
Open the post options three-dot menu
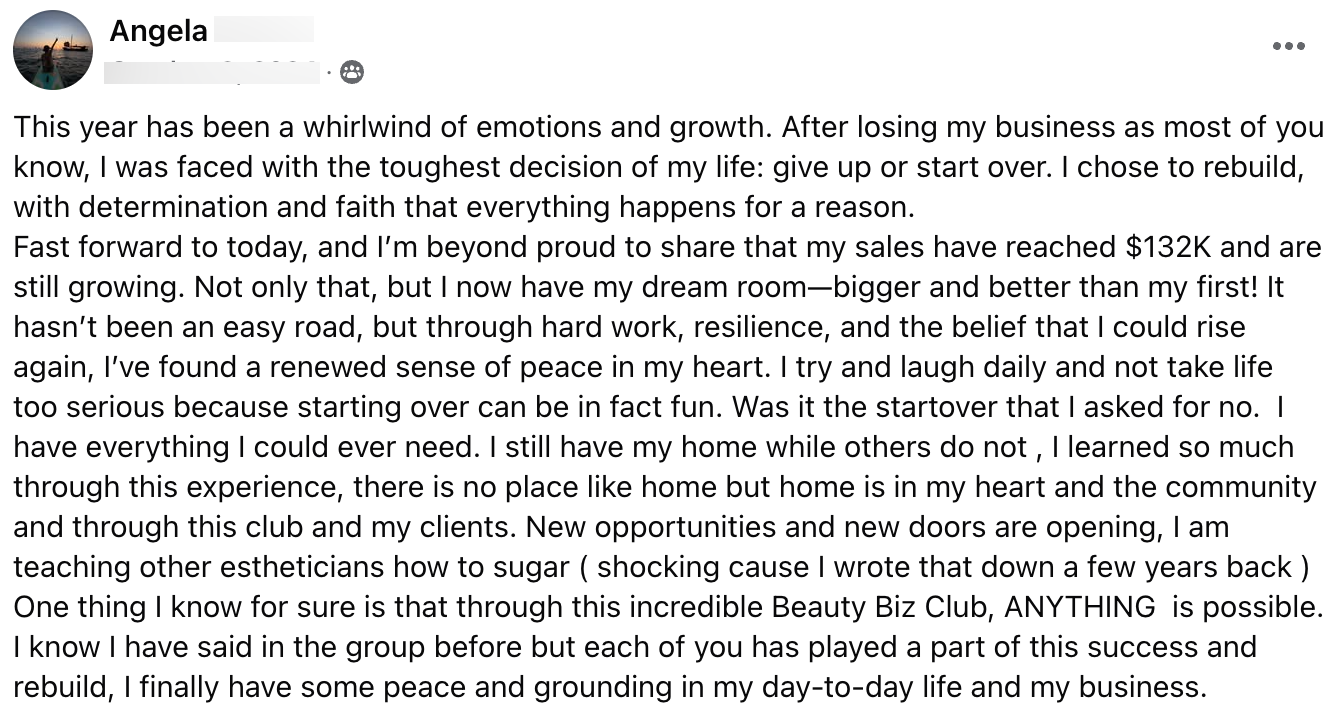(1288, 46)
